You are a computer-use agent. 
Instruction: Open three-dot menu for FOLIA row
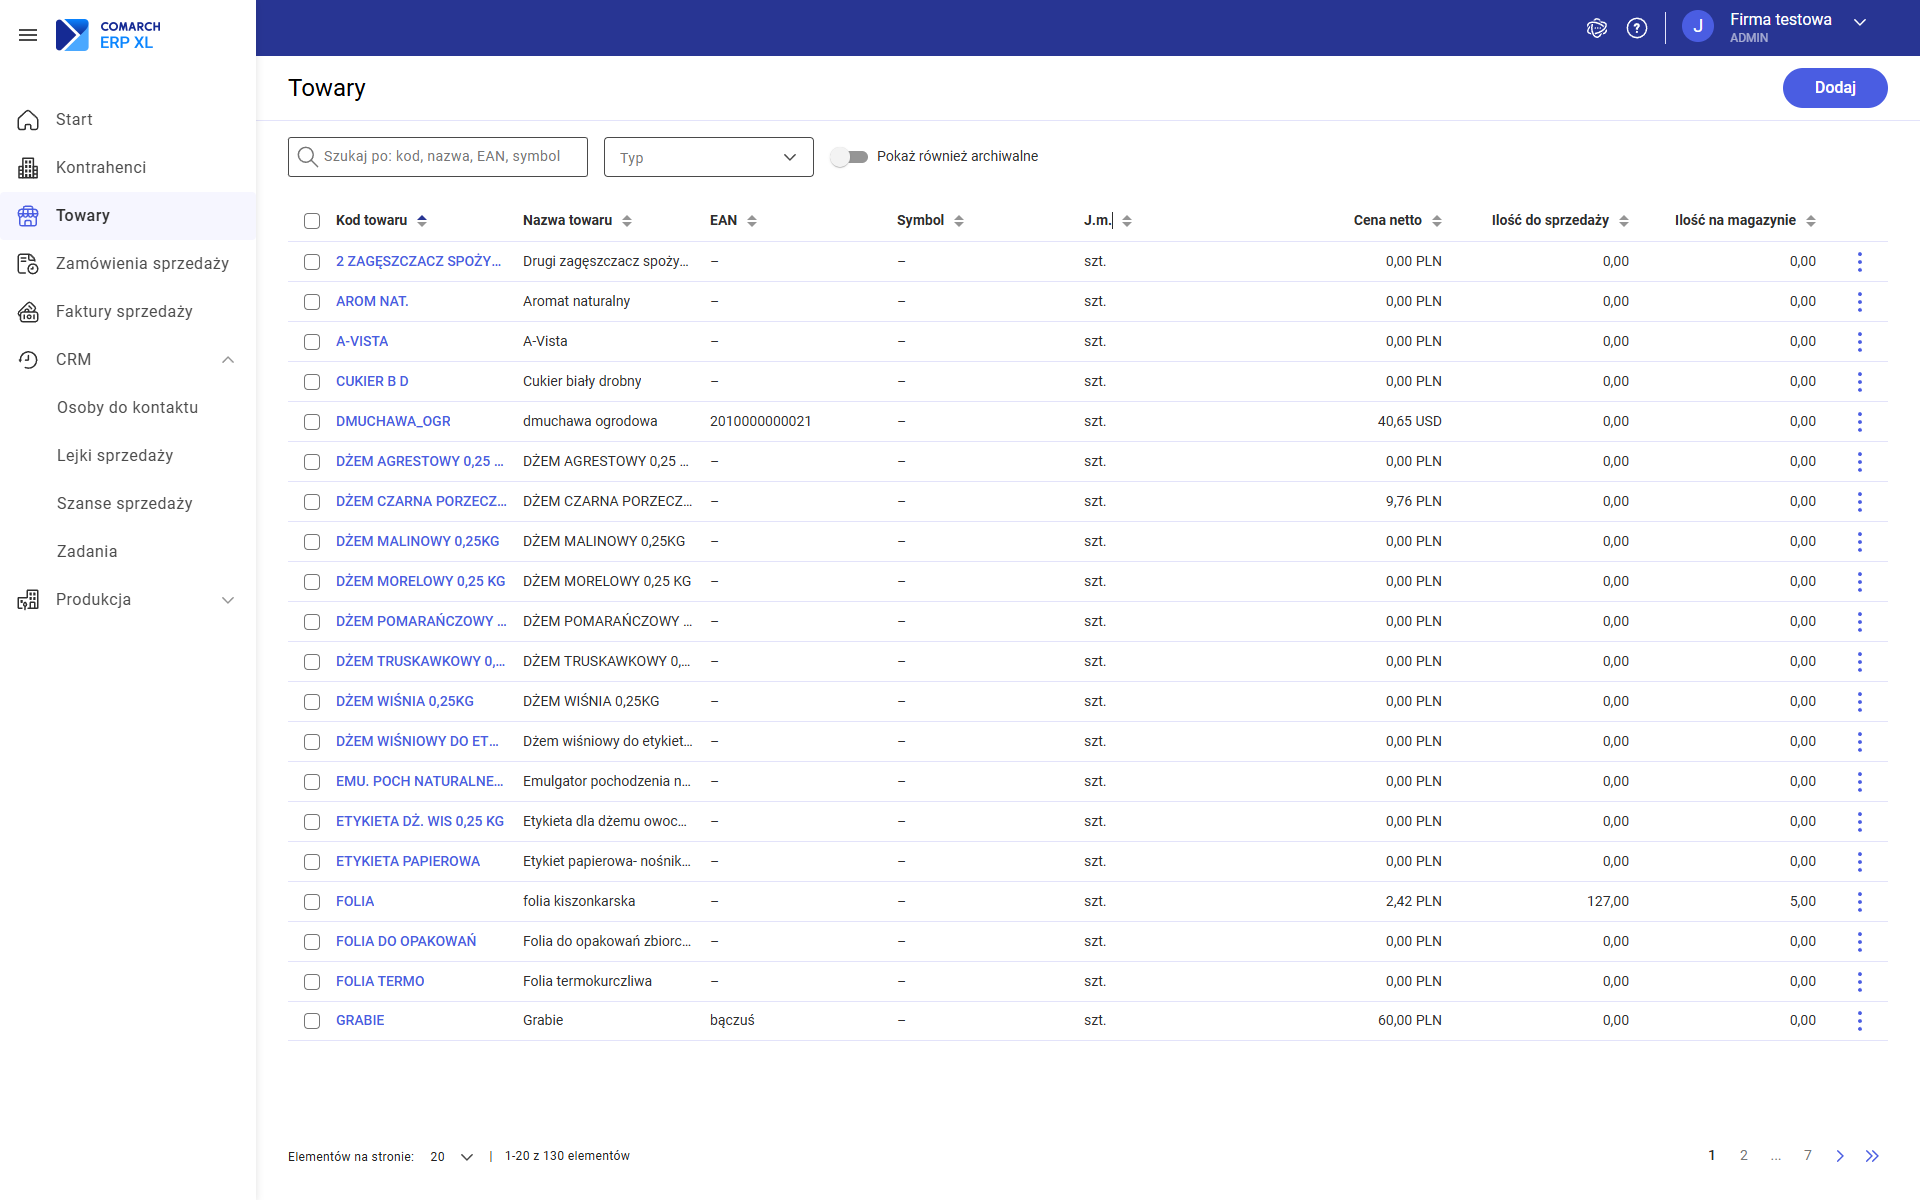click(1859, 901)
